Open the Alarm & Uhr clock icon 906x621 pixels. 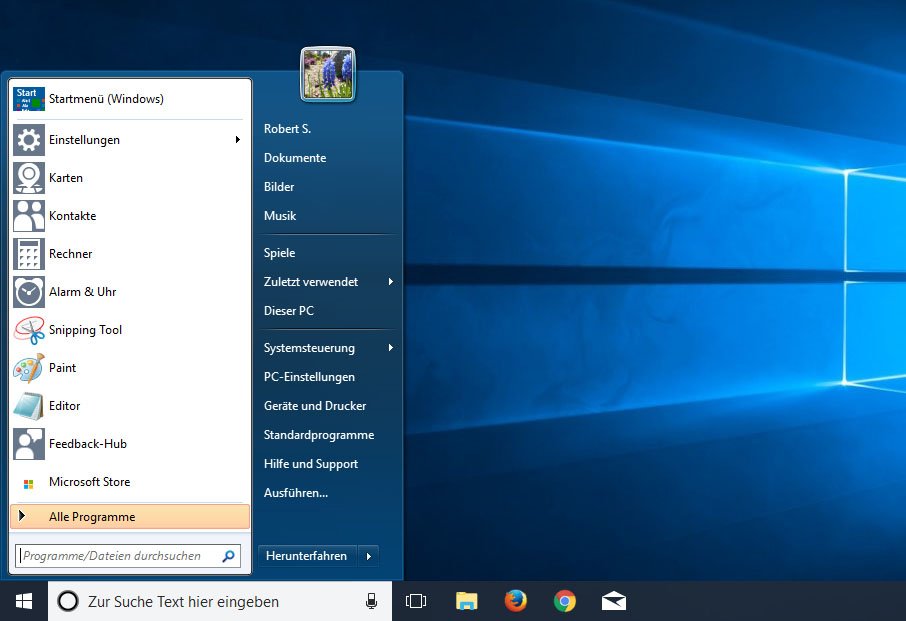coord(29,292)
